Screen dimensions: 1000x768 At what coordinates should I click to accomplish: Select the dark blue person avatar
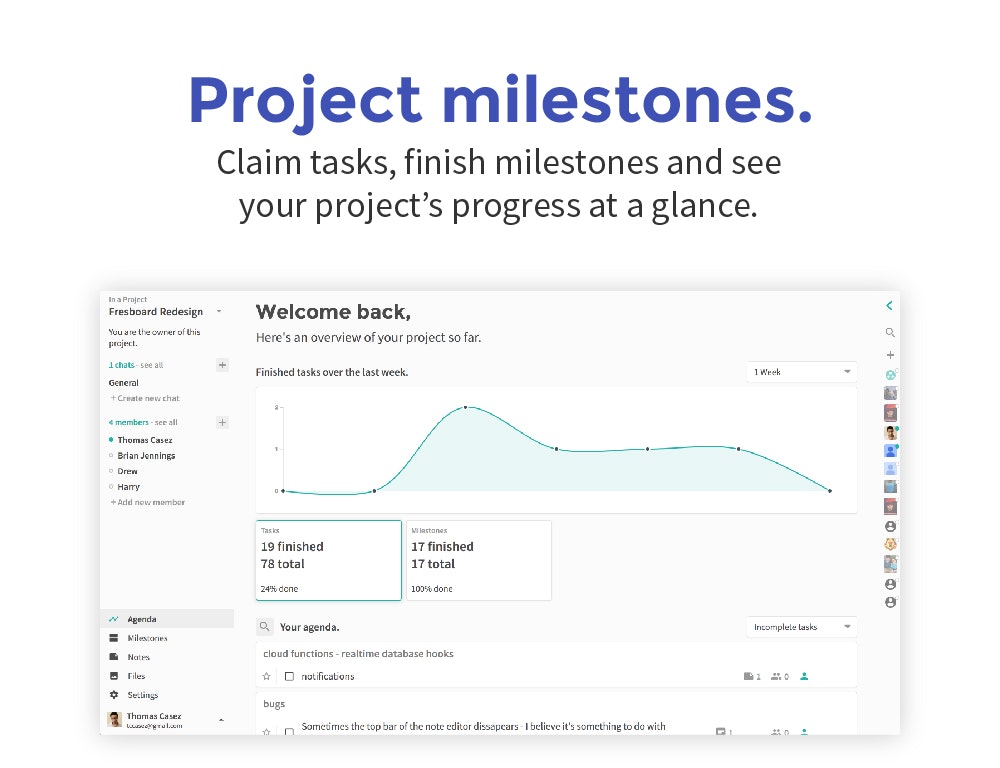click(x=890, y=451)
